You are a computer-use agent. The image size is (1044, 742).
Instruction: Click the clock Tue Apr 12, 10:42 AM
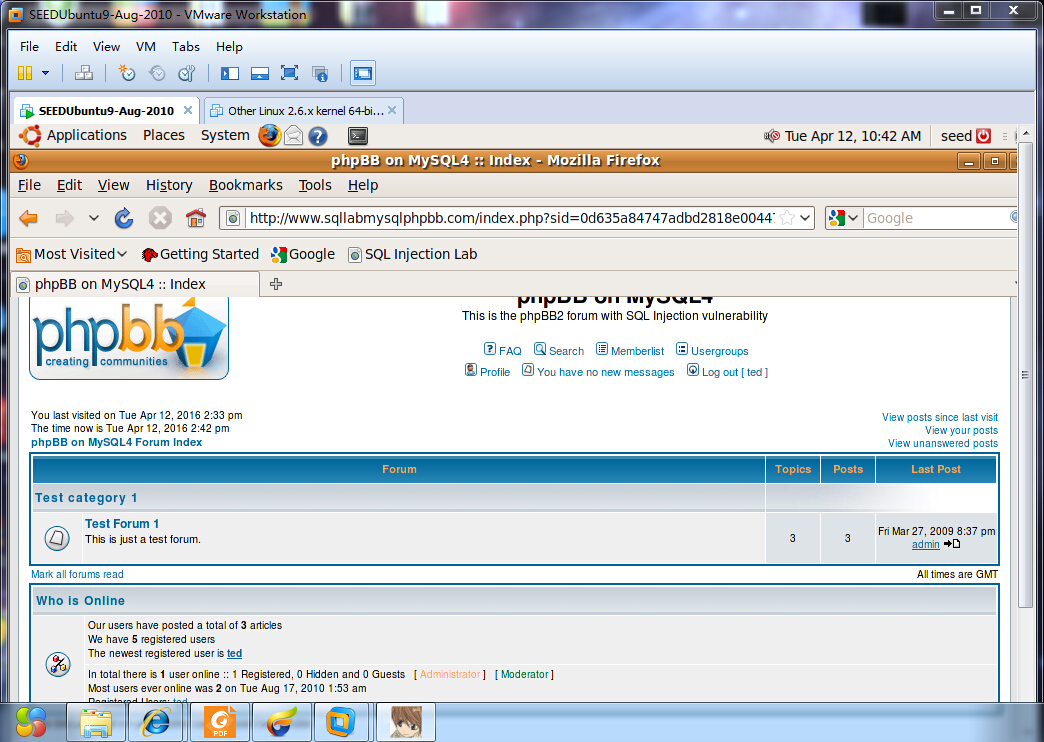click(x=853, y=136)
